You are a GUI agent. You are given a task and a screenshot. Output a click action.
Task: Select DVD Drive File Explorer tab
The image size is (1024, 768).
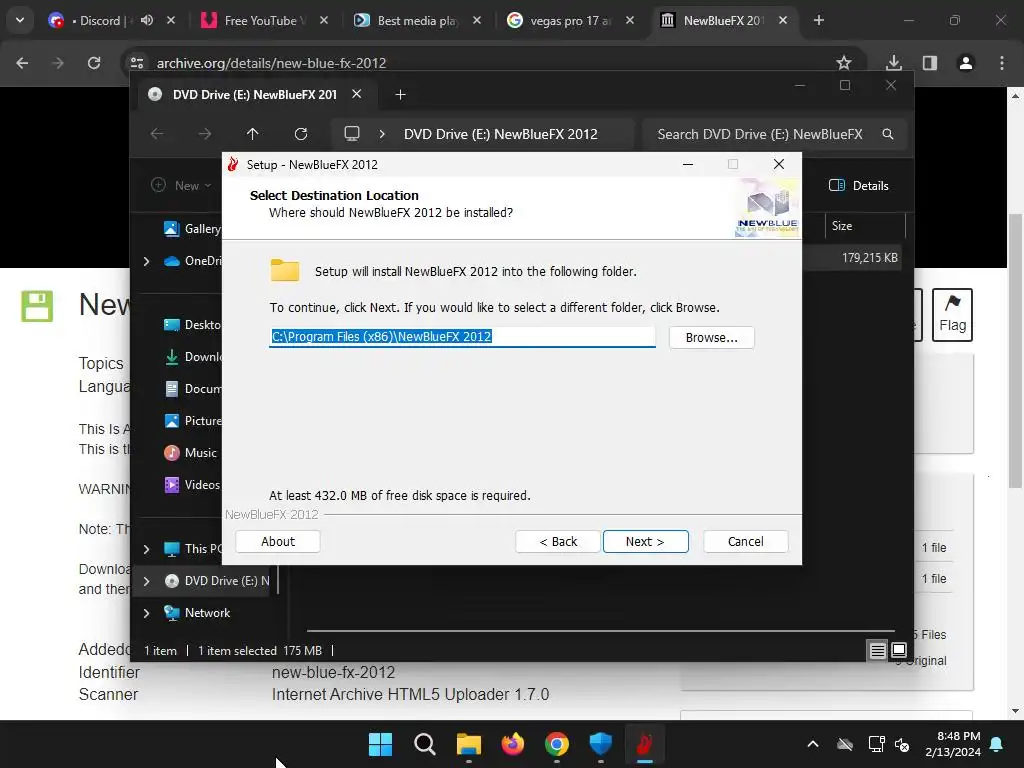click(x=255, y=95)
